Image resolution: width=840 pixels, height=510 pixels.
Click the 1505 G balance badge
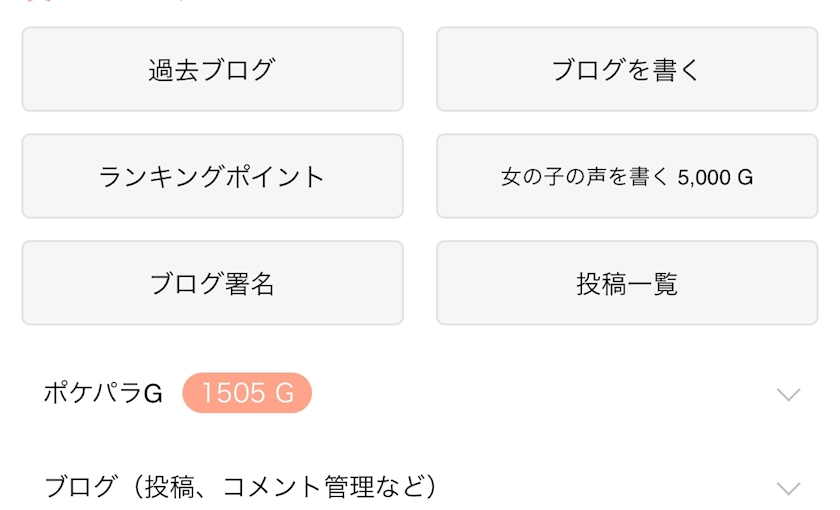click(x=247, y=394)
